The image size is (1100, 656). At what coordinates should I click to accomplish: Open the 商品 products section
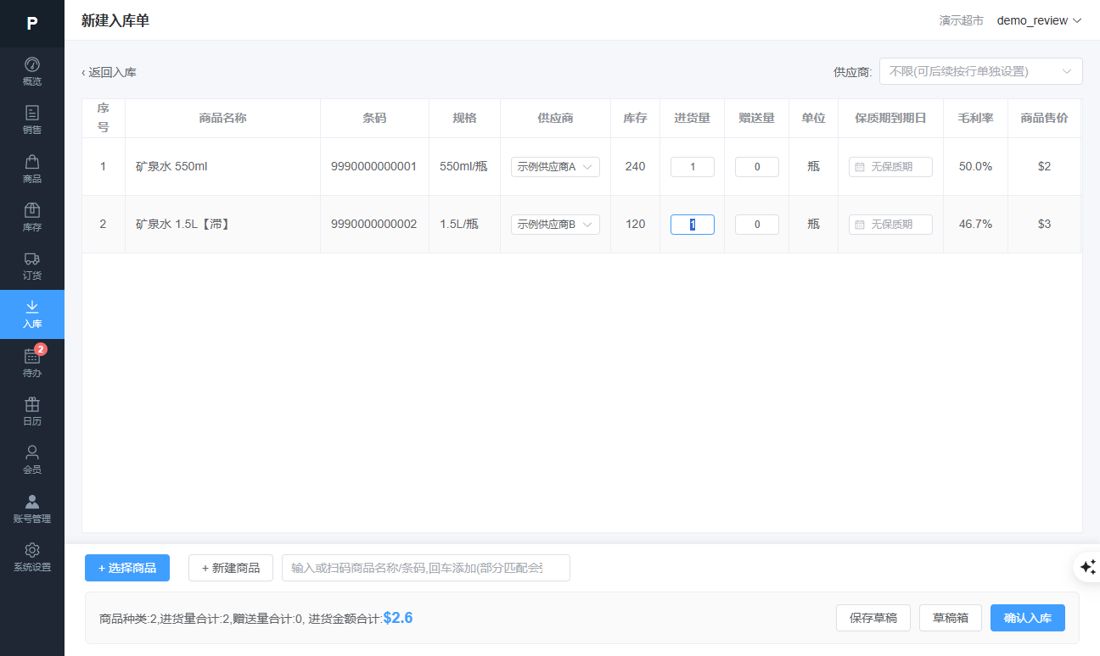coord(32,168)
